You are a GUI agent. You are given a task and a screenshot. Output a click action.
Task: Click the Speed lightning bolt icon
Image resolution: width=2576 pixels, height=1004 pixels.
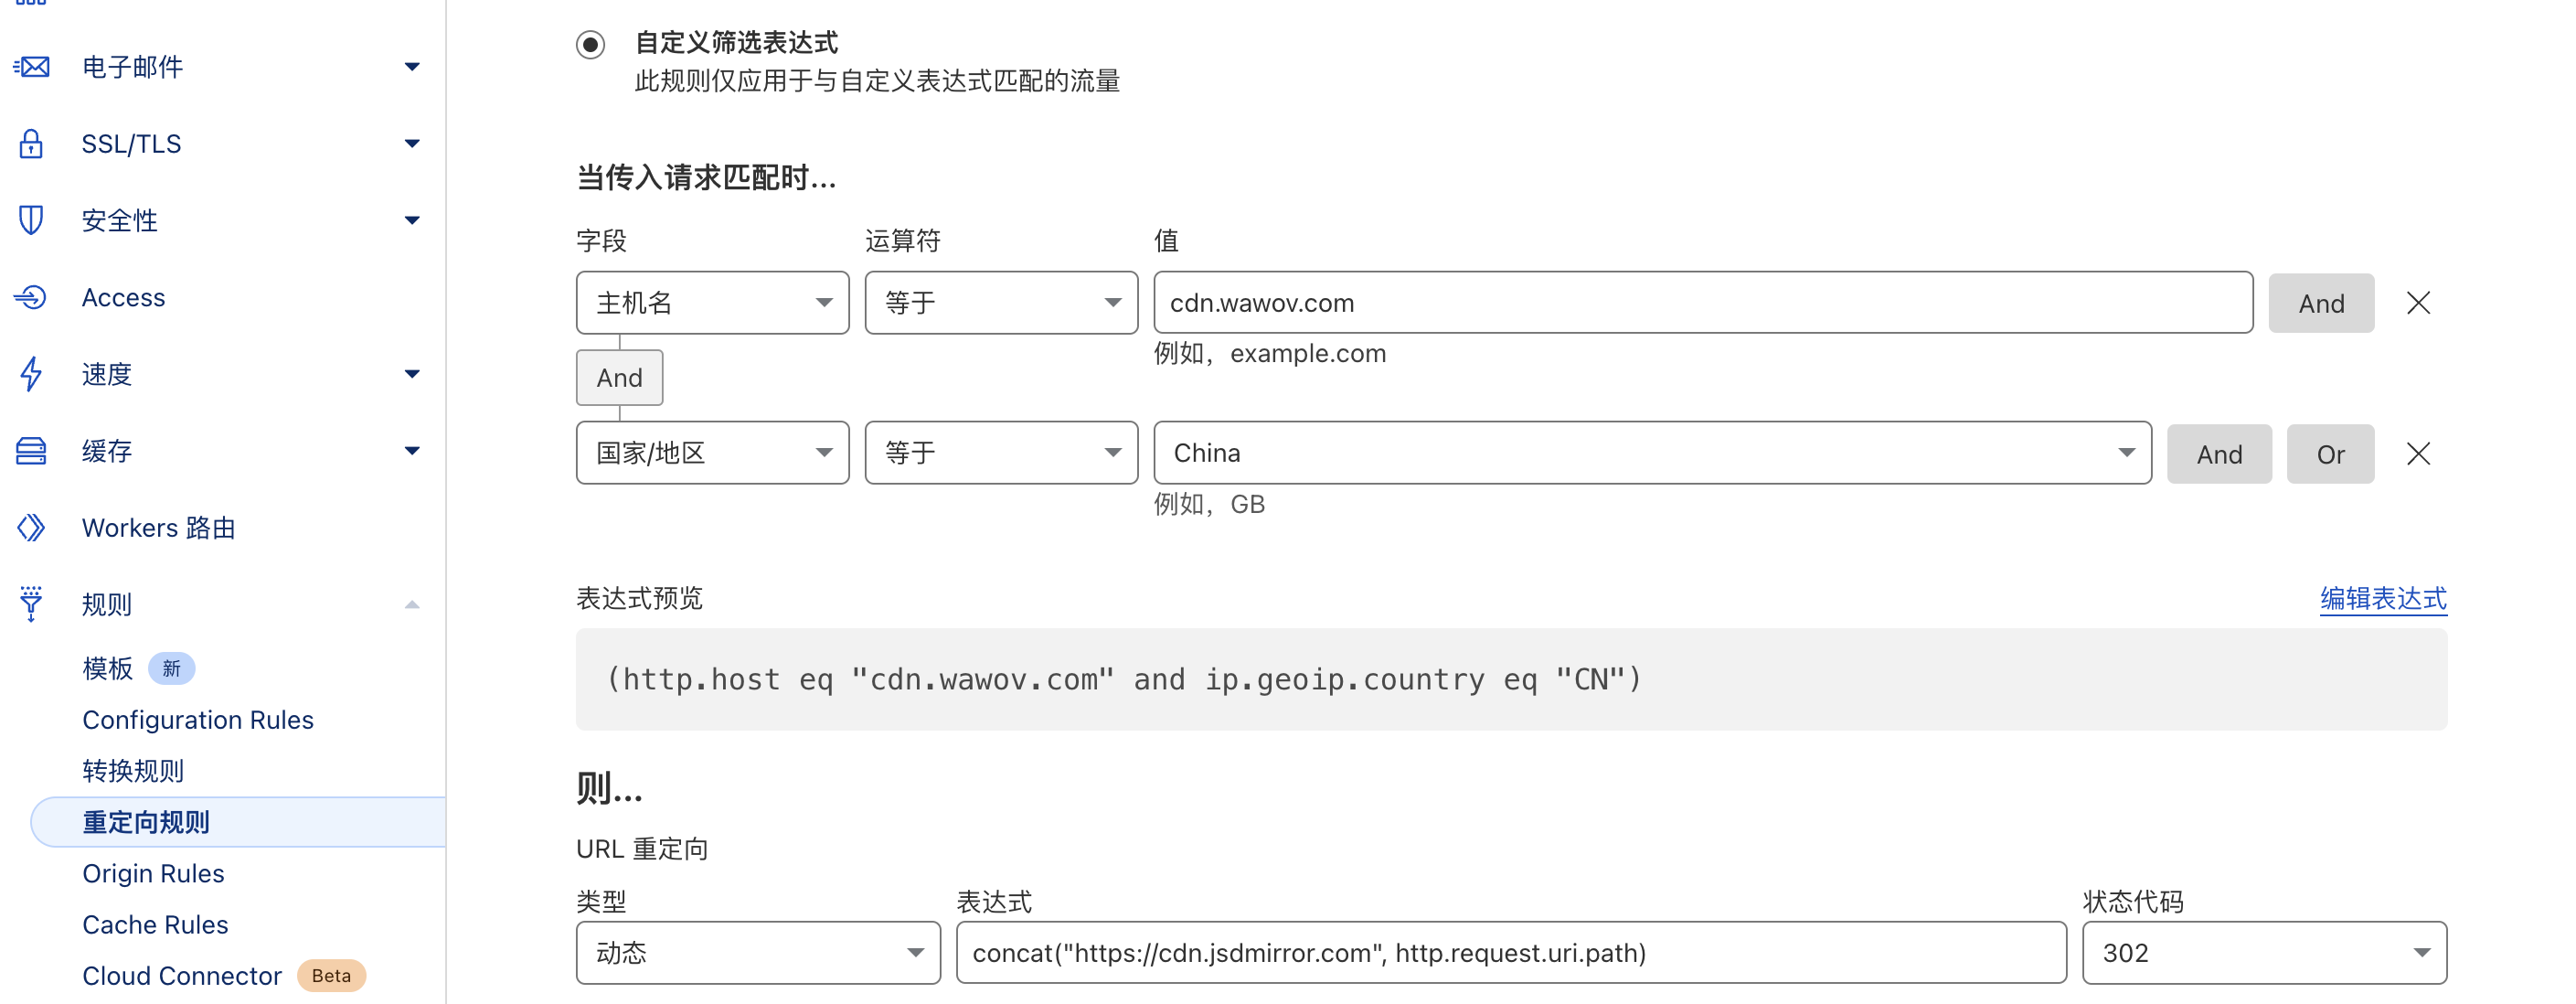32,374
